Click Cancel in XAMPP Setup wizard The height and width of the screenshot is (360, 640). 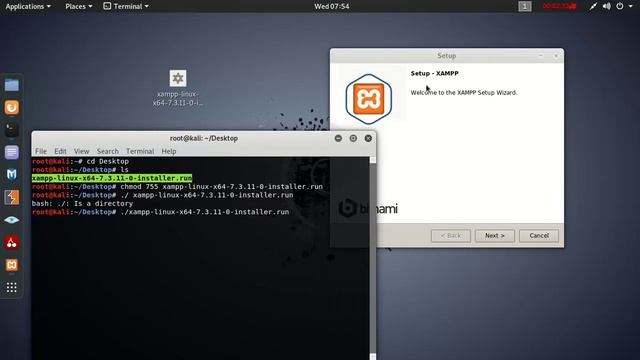click(x=539, y=236)
